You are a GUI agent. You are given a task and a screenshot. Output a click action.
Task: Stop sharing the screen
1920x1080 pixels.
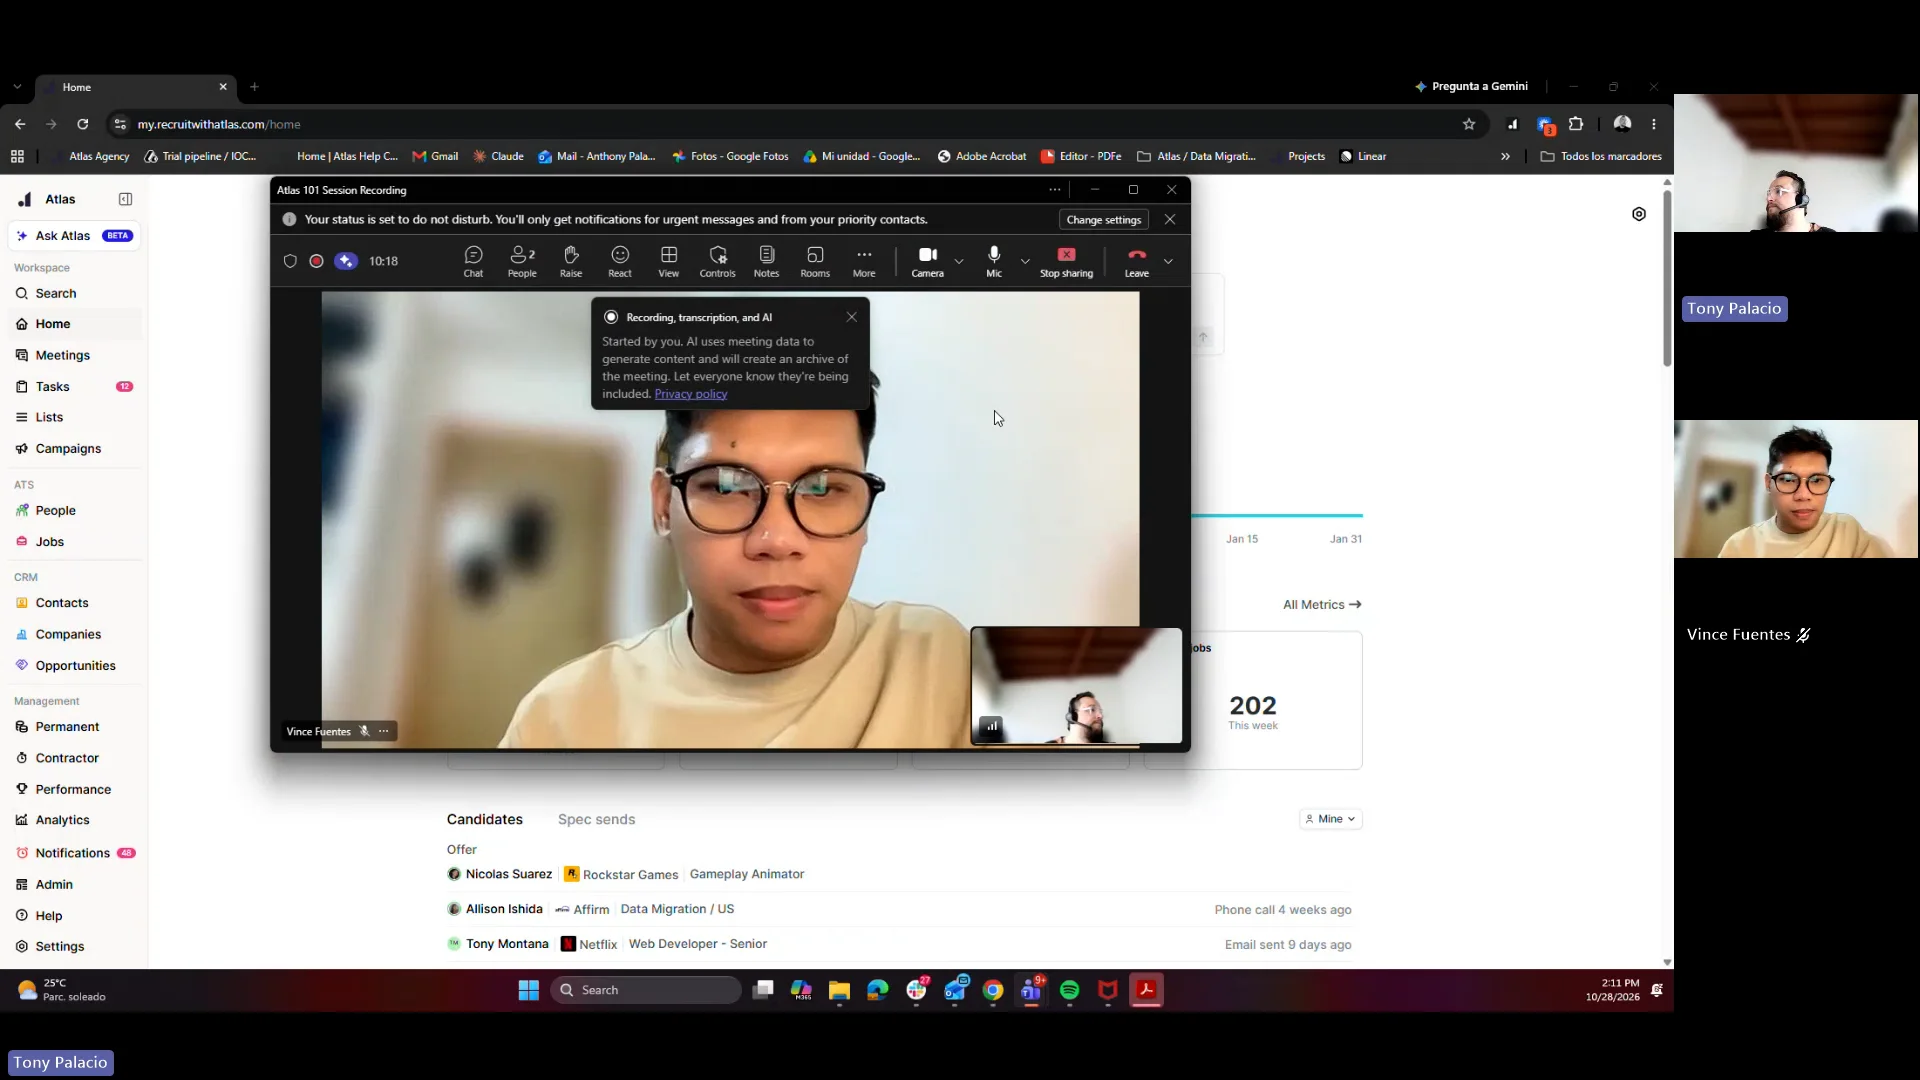[x=1066, y=261]
